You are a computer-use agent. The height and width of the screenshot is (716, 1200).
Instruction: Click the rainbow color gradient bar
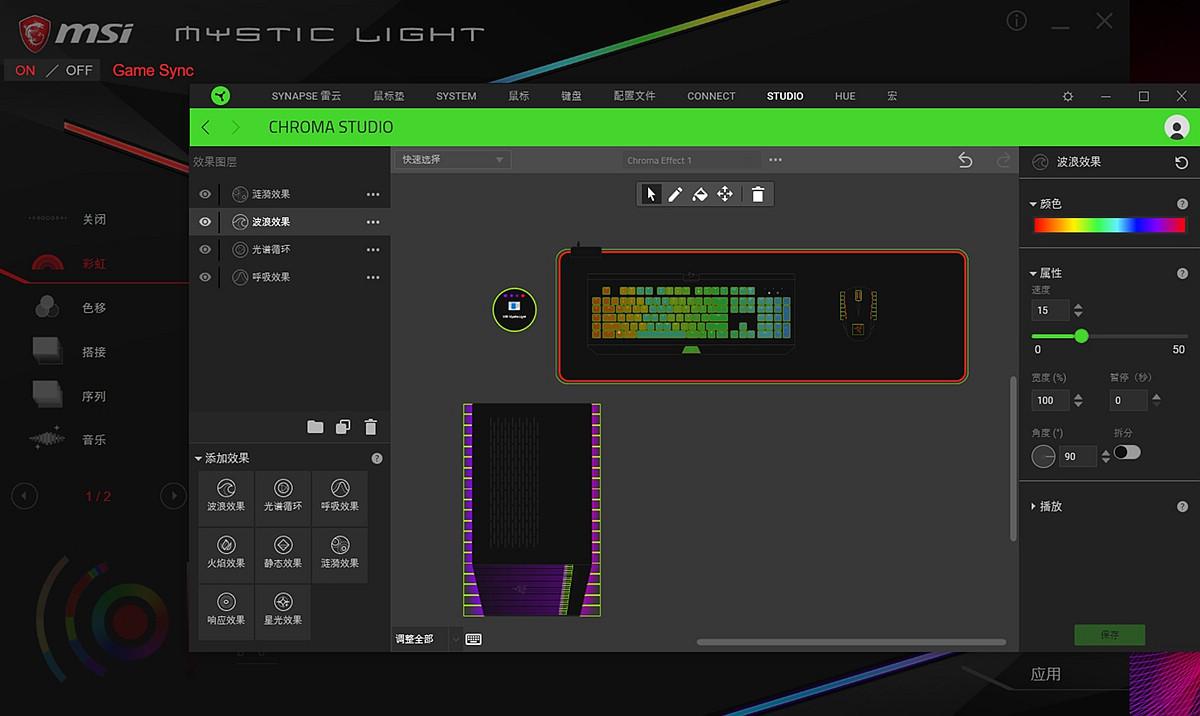pos(1110,226)
